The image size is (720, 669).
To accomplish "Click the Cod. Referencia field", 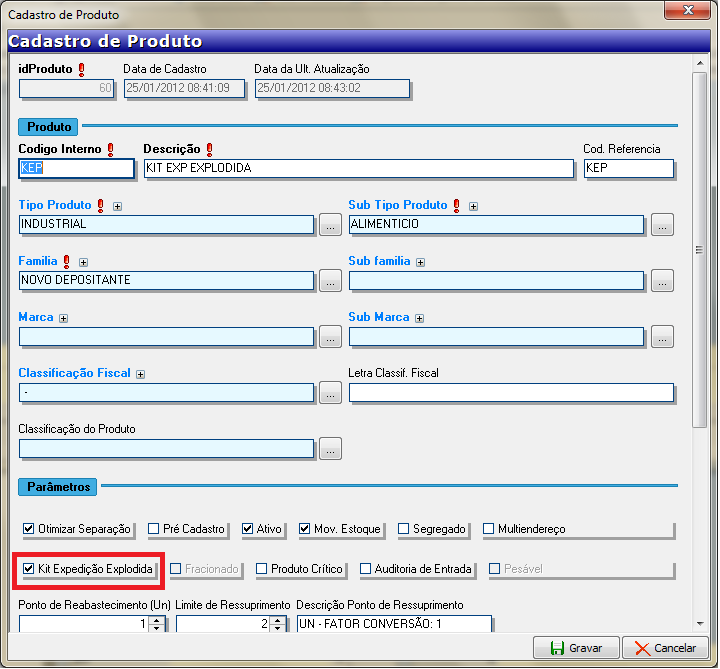I will point(629,169).
